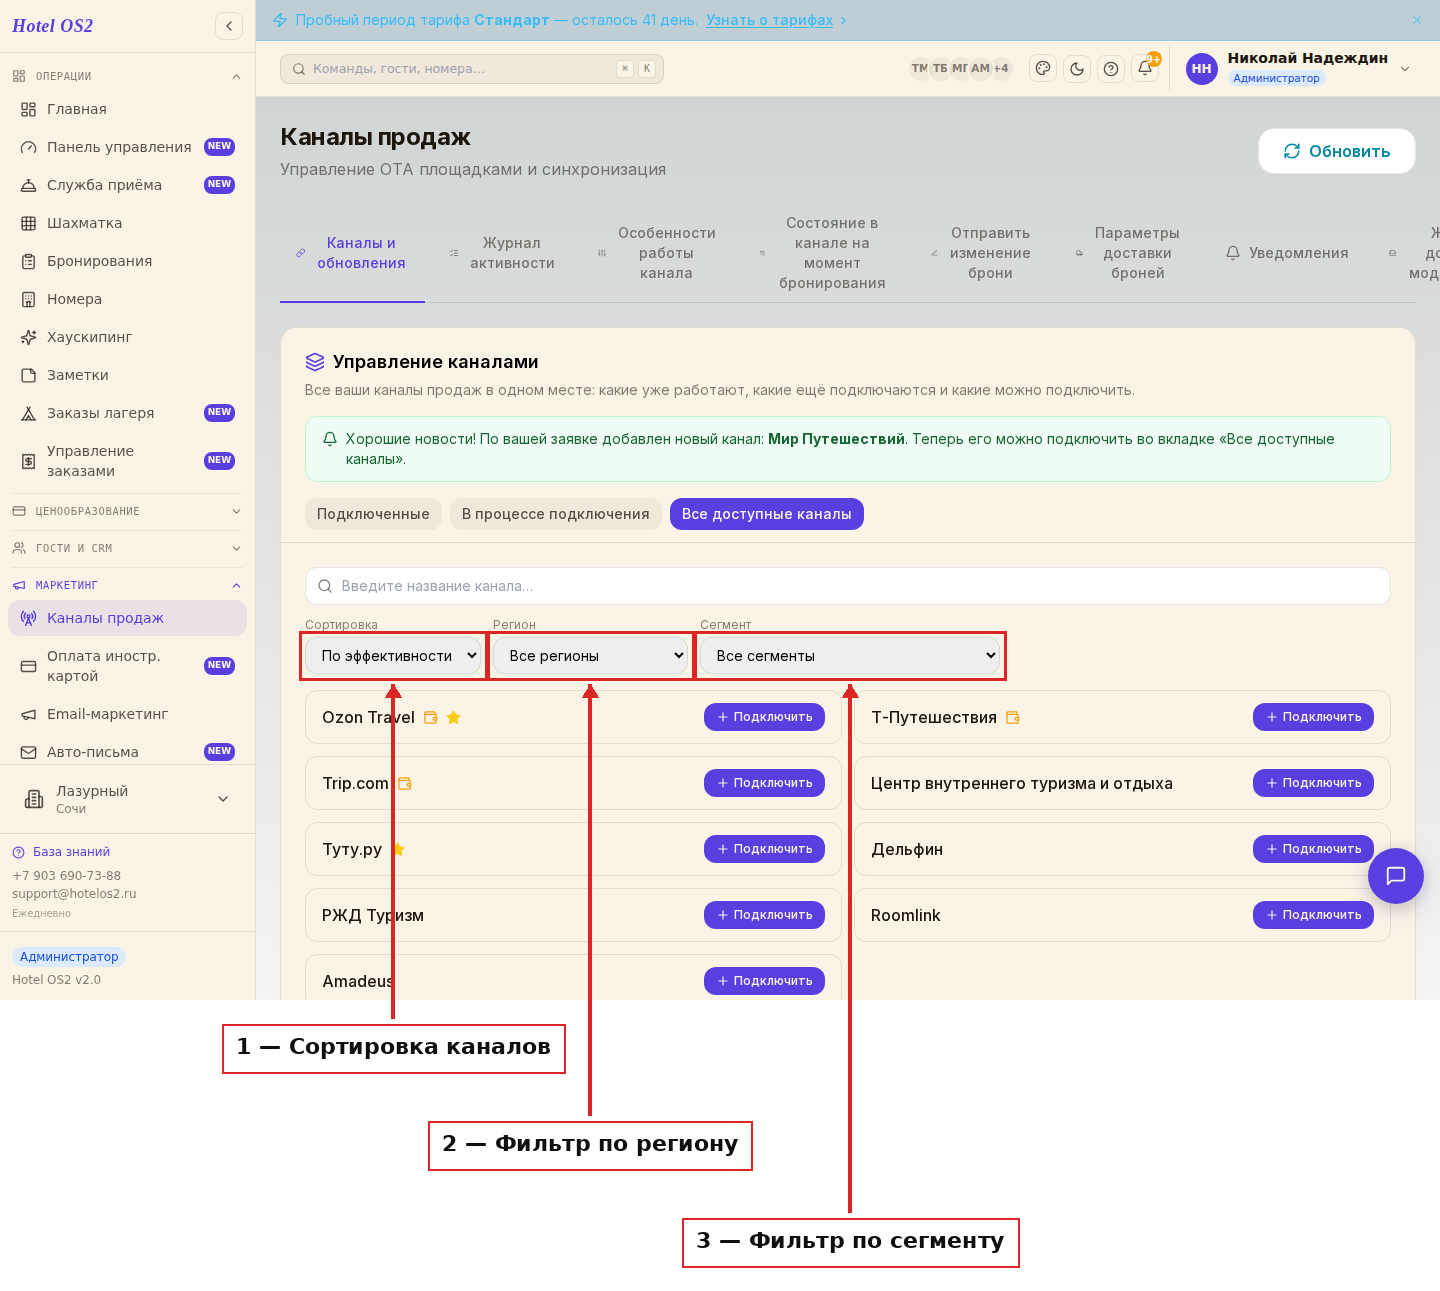Open Email-маркетинг in the sidebar
The height and width of the screenshot is (1291, 1440).
pos(127,714)
